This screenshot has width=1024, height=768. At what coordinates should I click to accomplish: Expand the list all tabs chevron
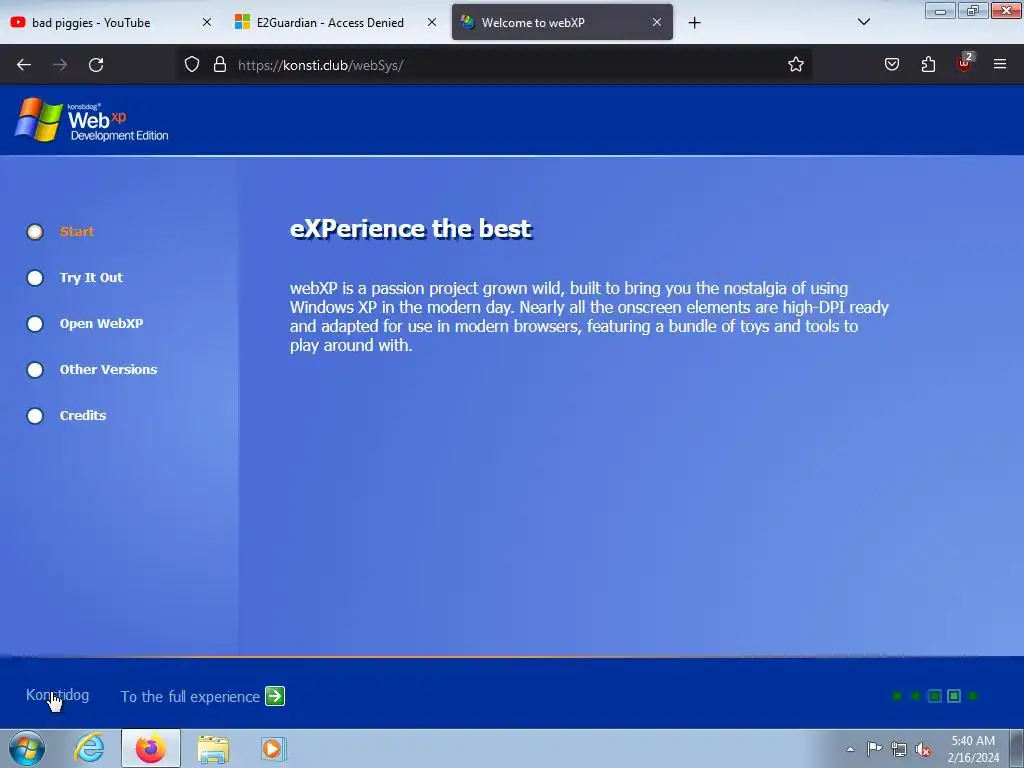click(x=863, y=22)
